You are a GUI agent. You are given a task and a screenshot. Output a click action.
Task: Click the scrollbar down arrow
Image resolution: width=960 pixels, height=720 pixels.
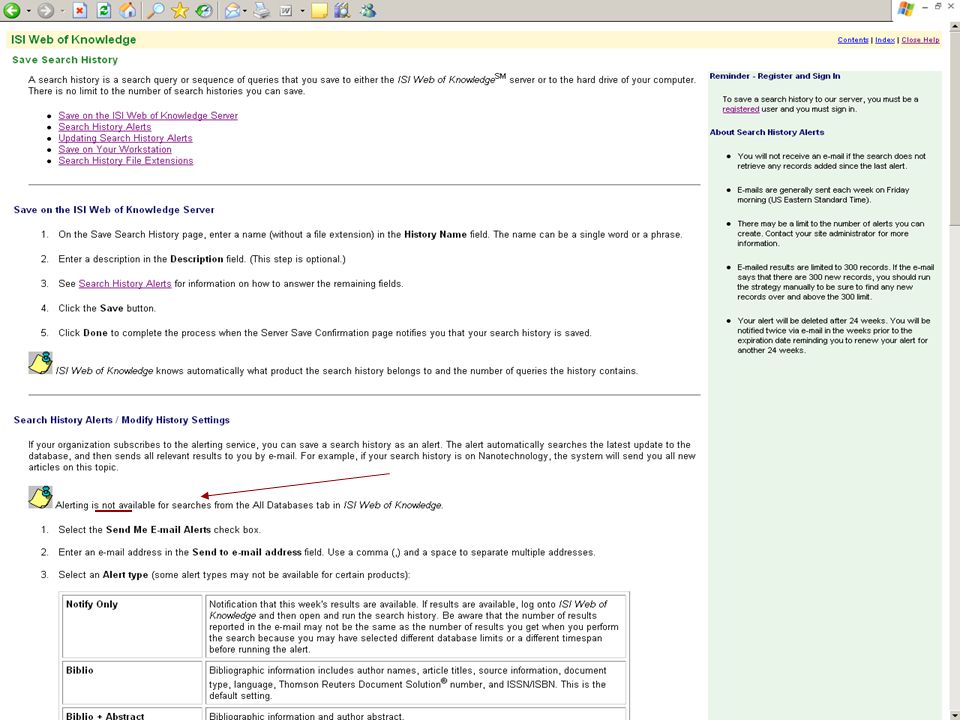click(954, 714)
